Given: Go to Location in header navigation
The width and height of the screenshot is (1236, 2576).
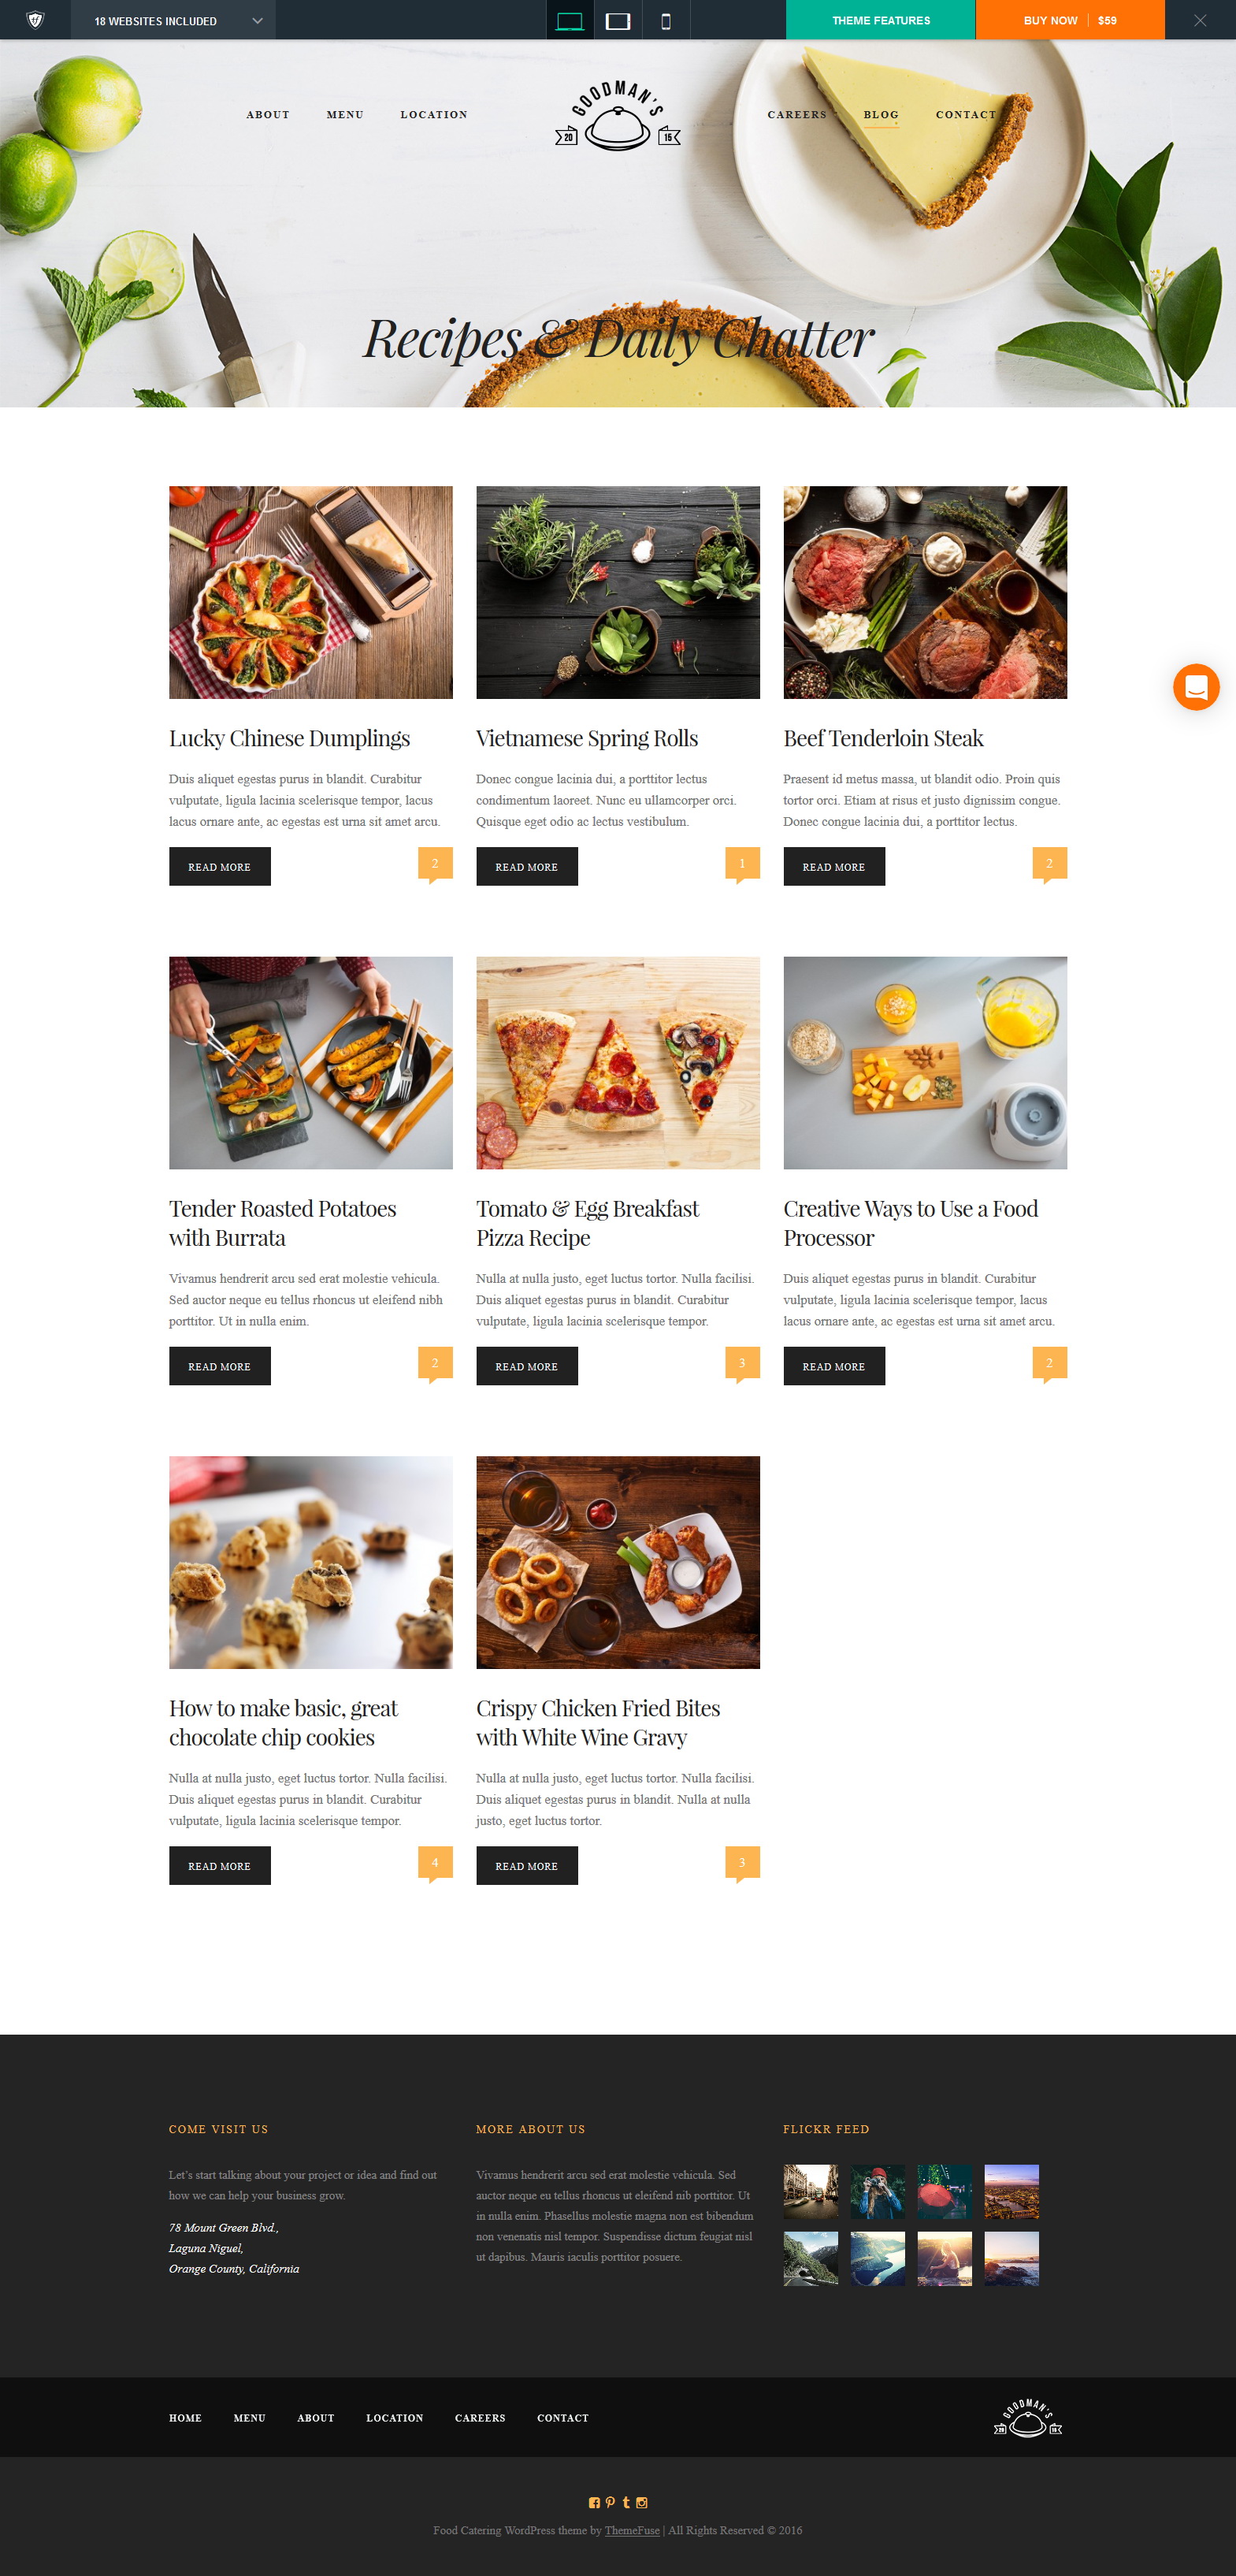Looking at the screenshot, I should coord(434,115).
